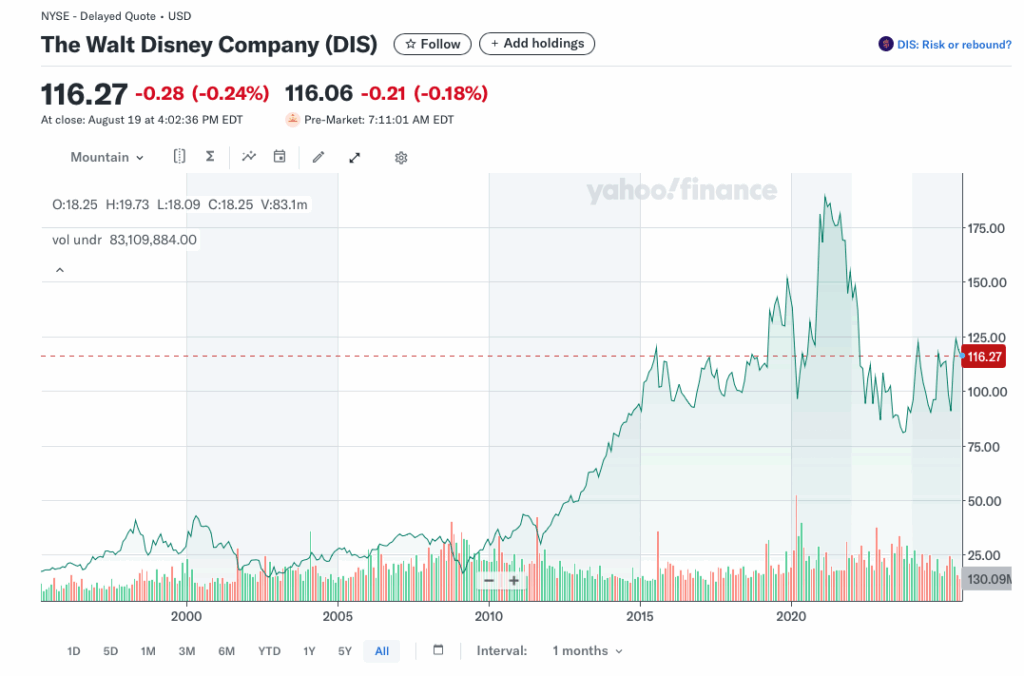Viewport: 1024px width, 676px height.
Task: Select the 1Y time range
Action: 309,651
